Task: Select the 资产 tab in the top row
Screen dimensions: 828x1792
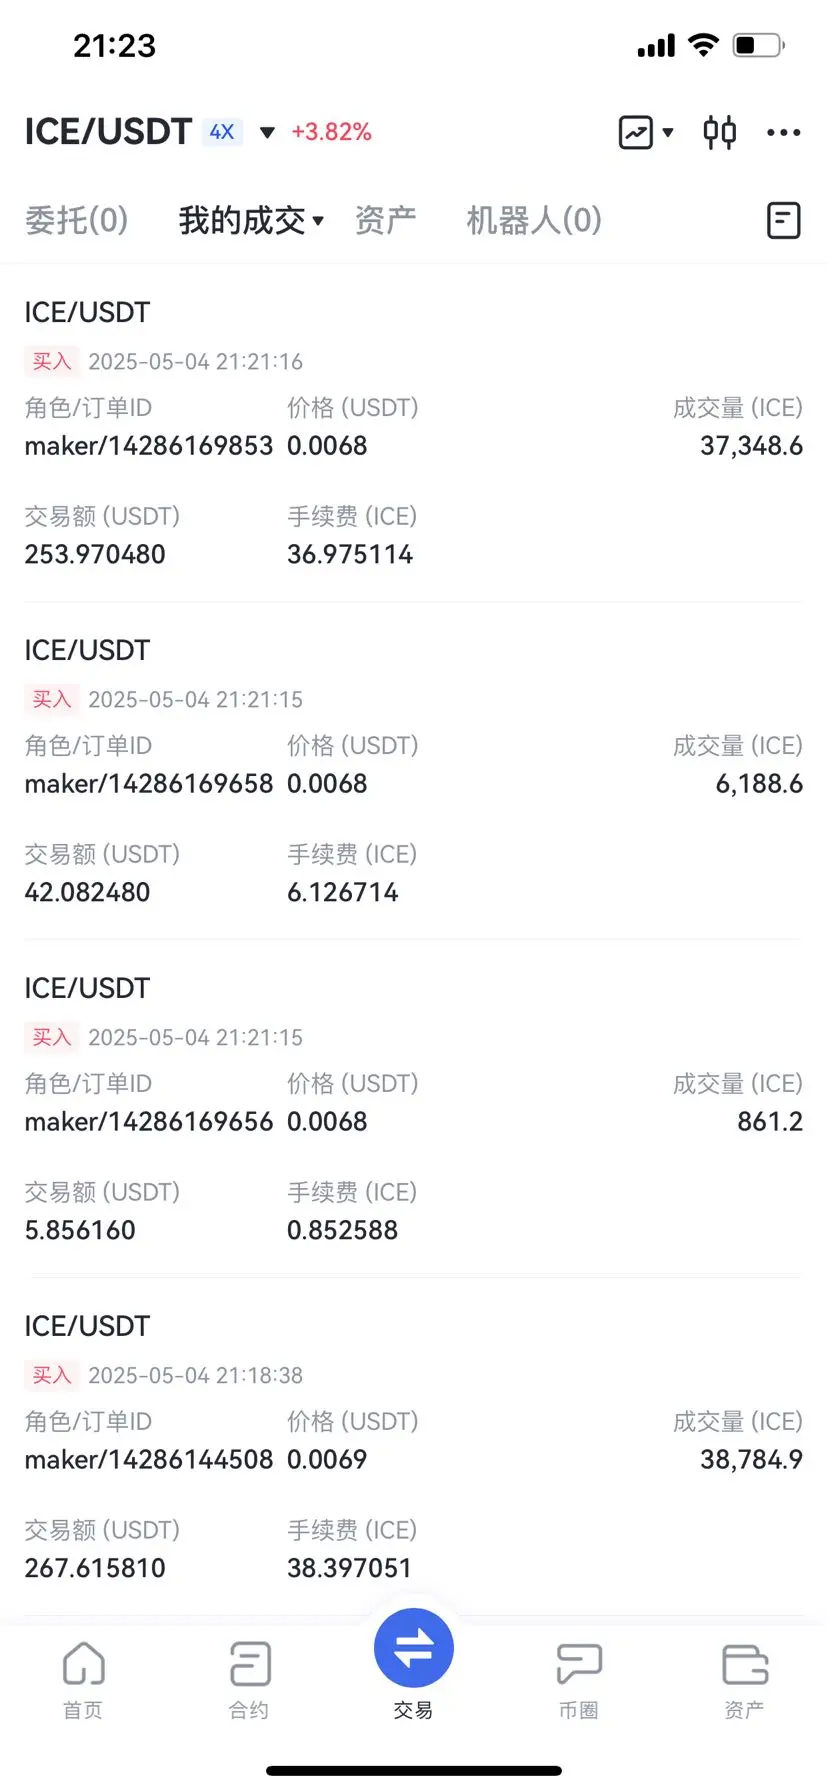Action: [386, 220]
